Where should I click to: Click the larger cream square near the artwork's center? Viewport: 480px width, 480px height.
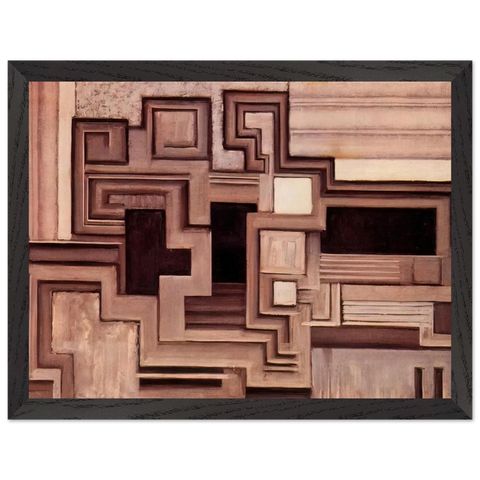[293, 195]
